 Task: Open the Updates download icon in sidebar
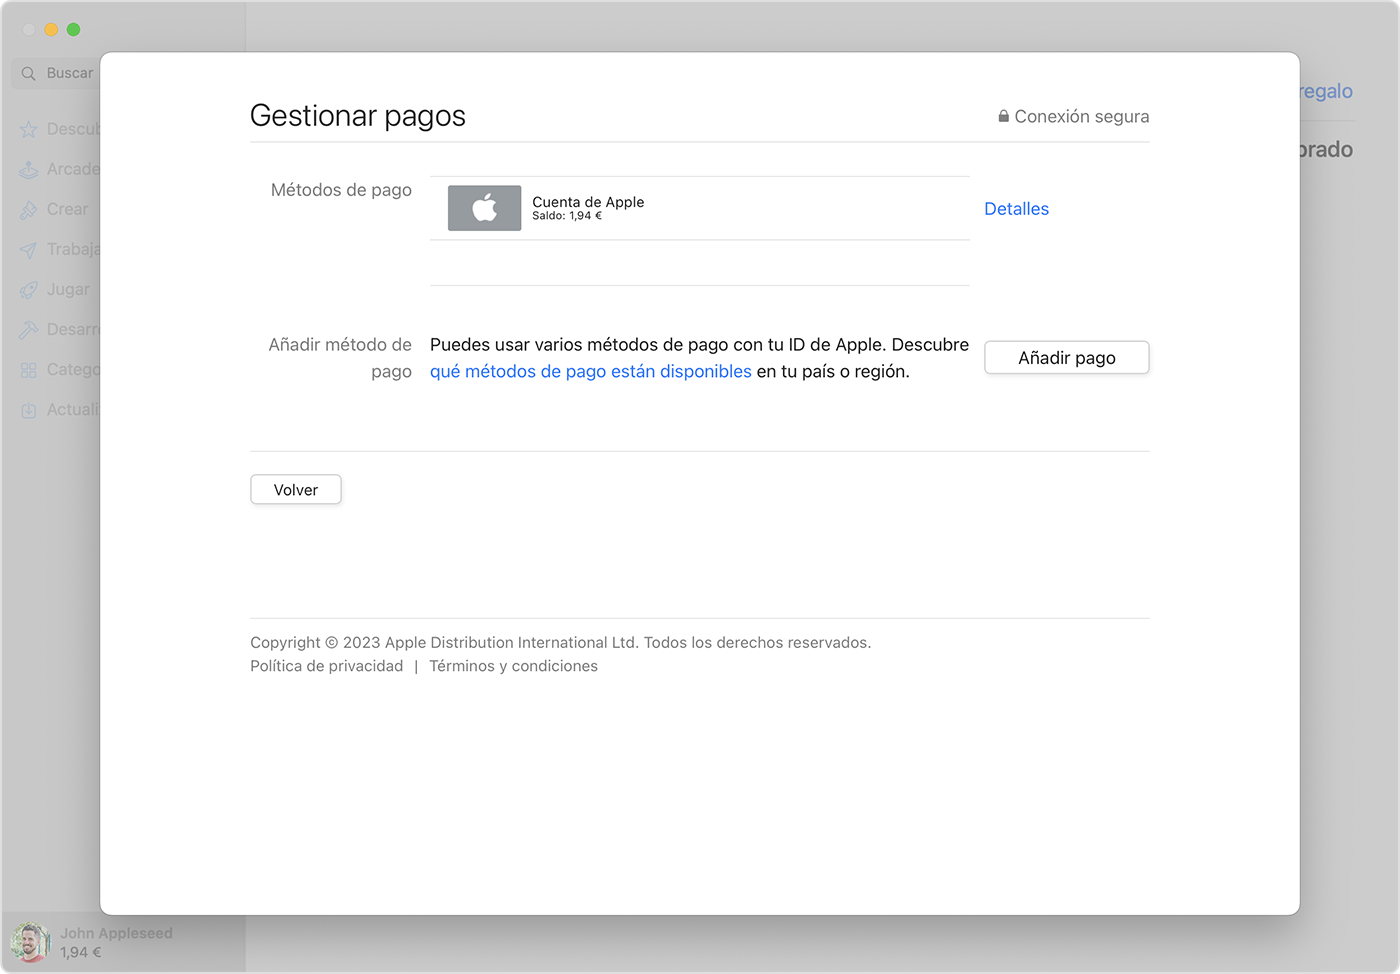(29, 410)
